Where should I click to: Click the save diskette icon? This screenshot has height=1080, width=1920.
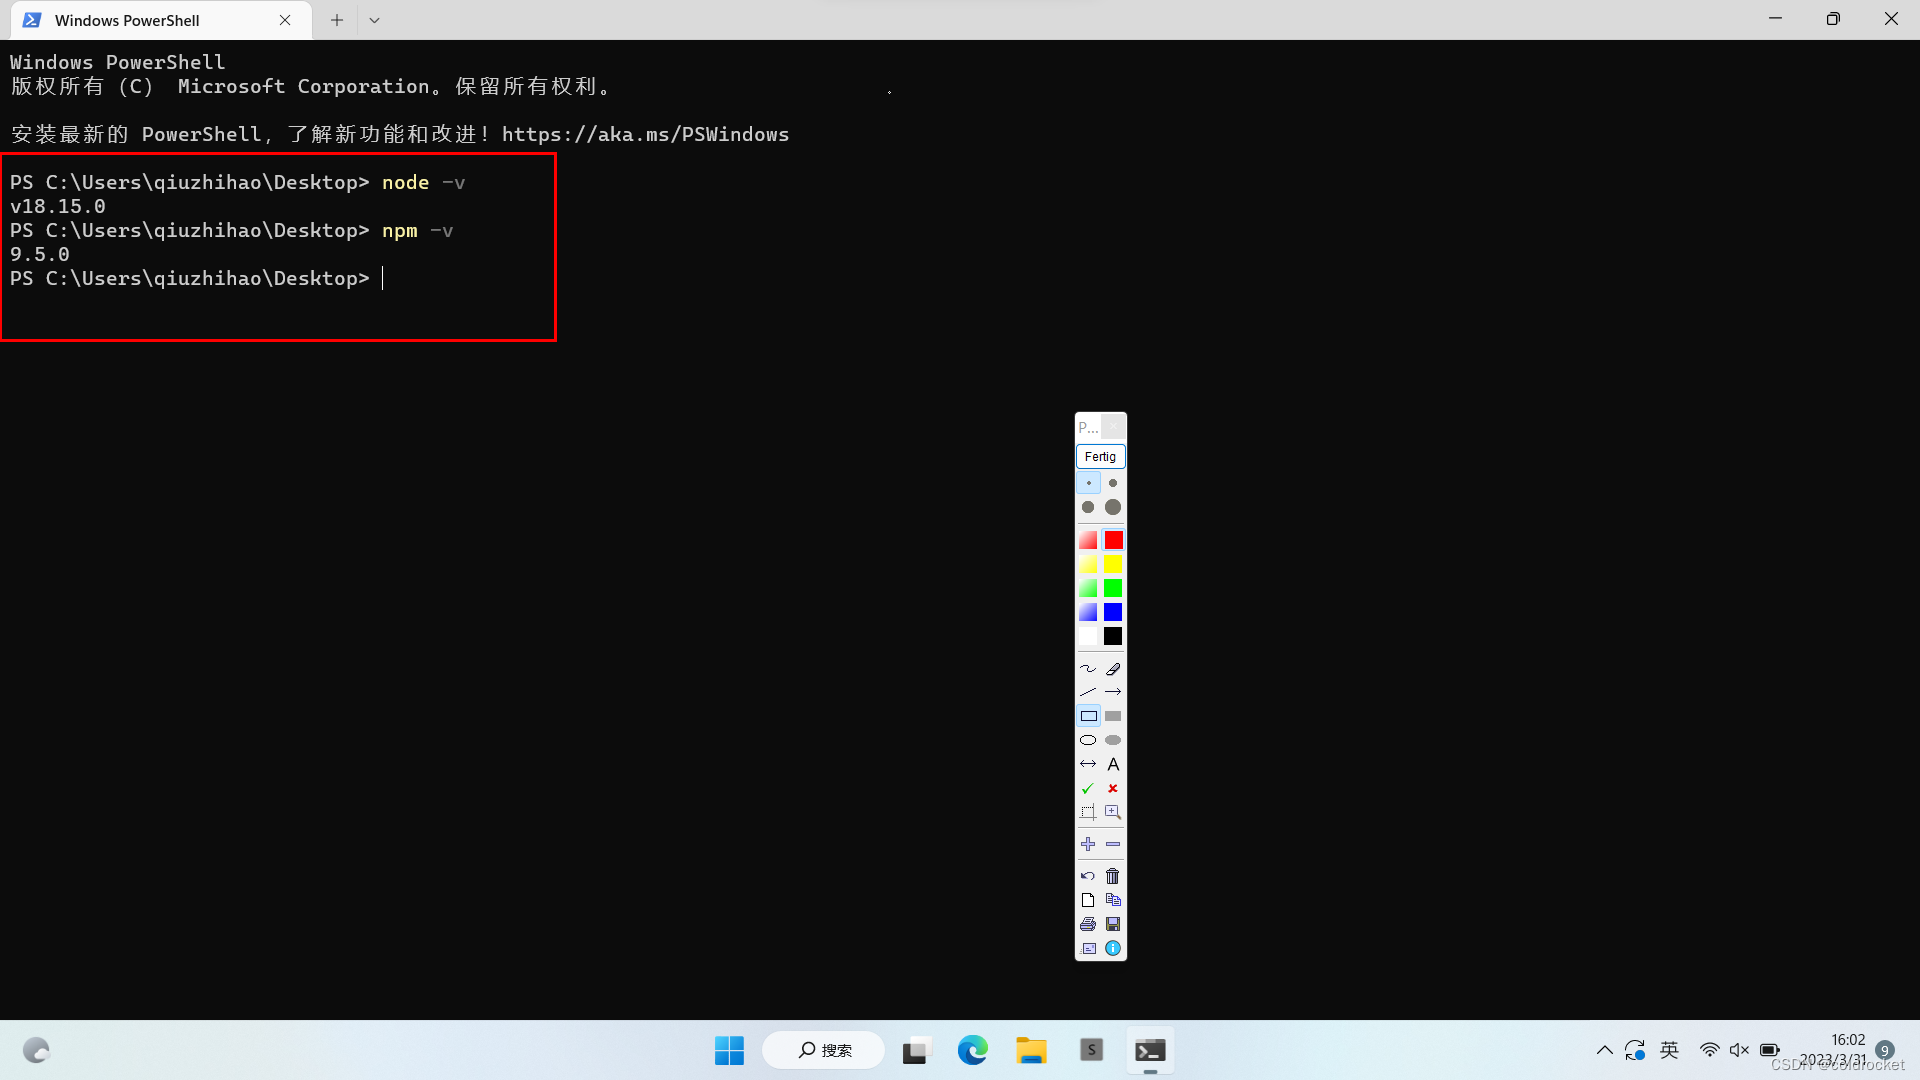1113,924
